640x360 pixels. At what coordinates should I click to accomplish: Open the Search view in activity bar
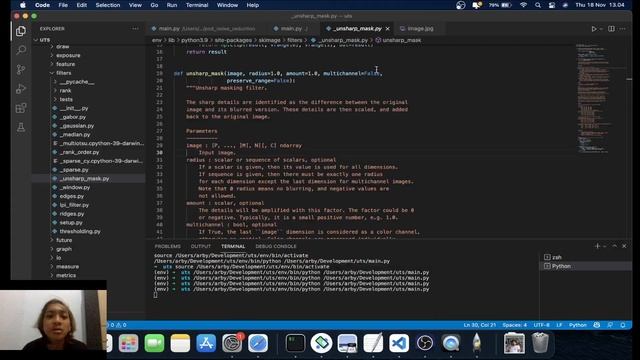click(21, 50)
